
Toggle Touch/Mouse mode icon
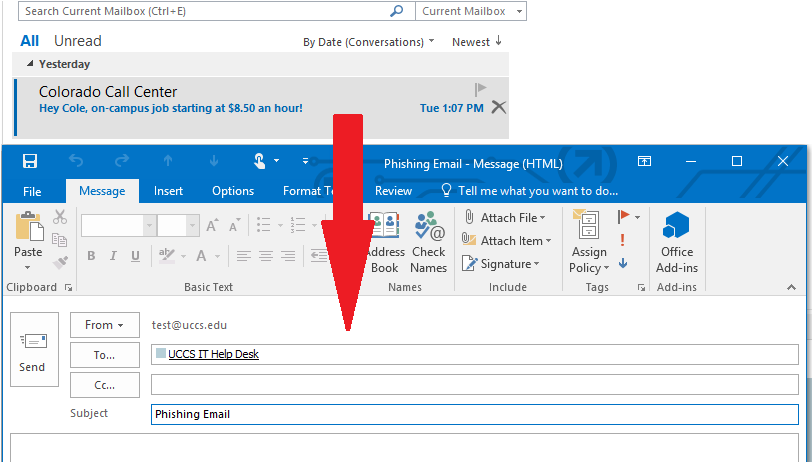click(x=259, y=161)
